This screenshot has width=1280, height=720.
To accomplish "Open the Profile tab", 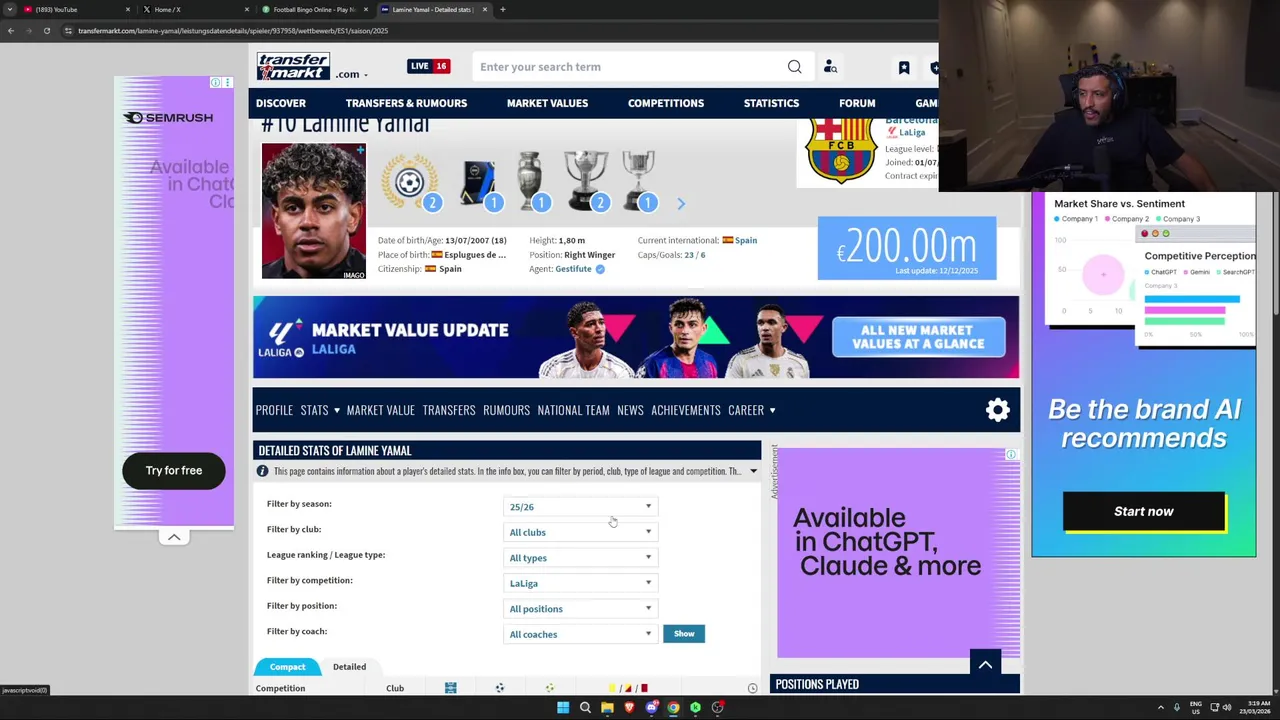I will pos(274,410).
